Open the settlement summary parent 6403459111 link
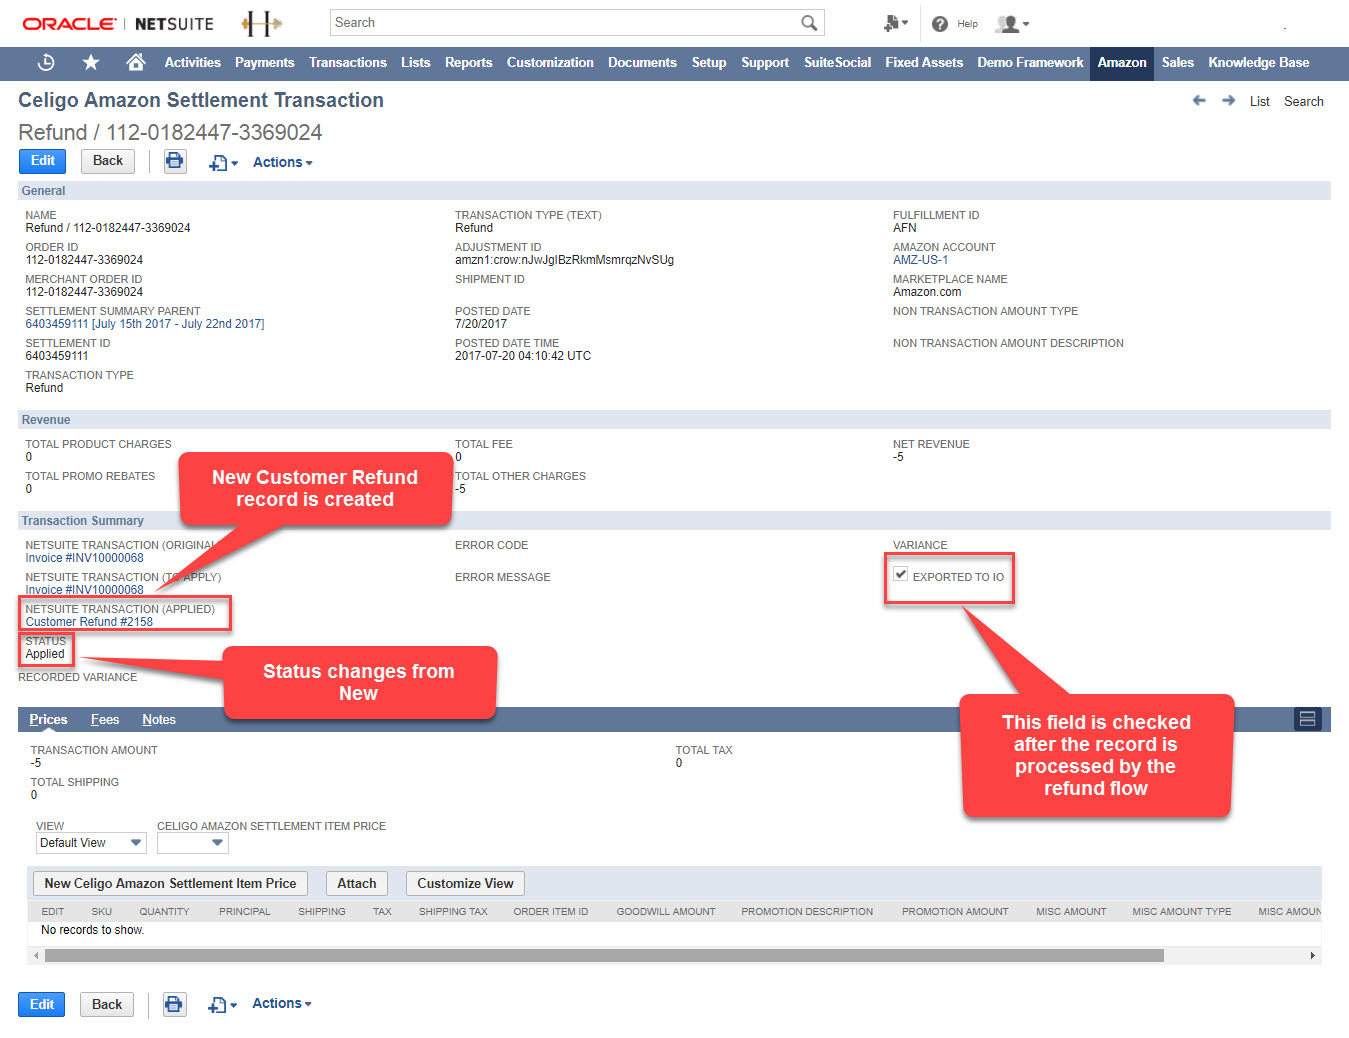 (x=145, y=324)
